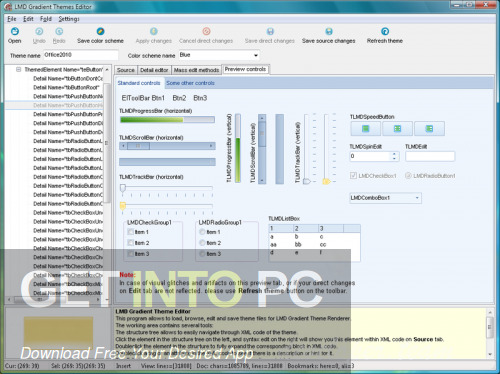Click Save color scheme icon
Image resolution: width=500 pixels, height=374 pixels.
[x=100, y=31]
